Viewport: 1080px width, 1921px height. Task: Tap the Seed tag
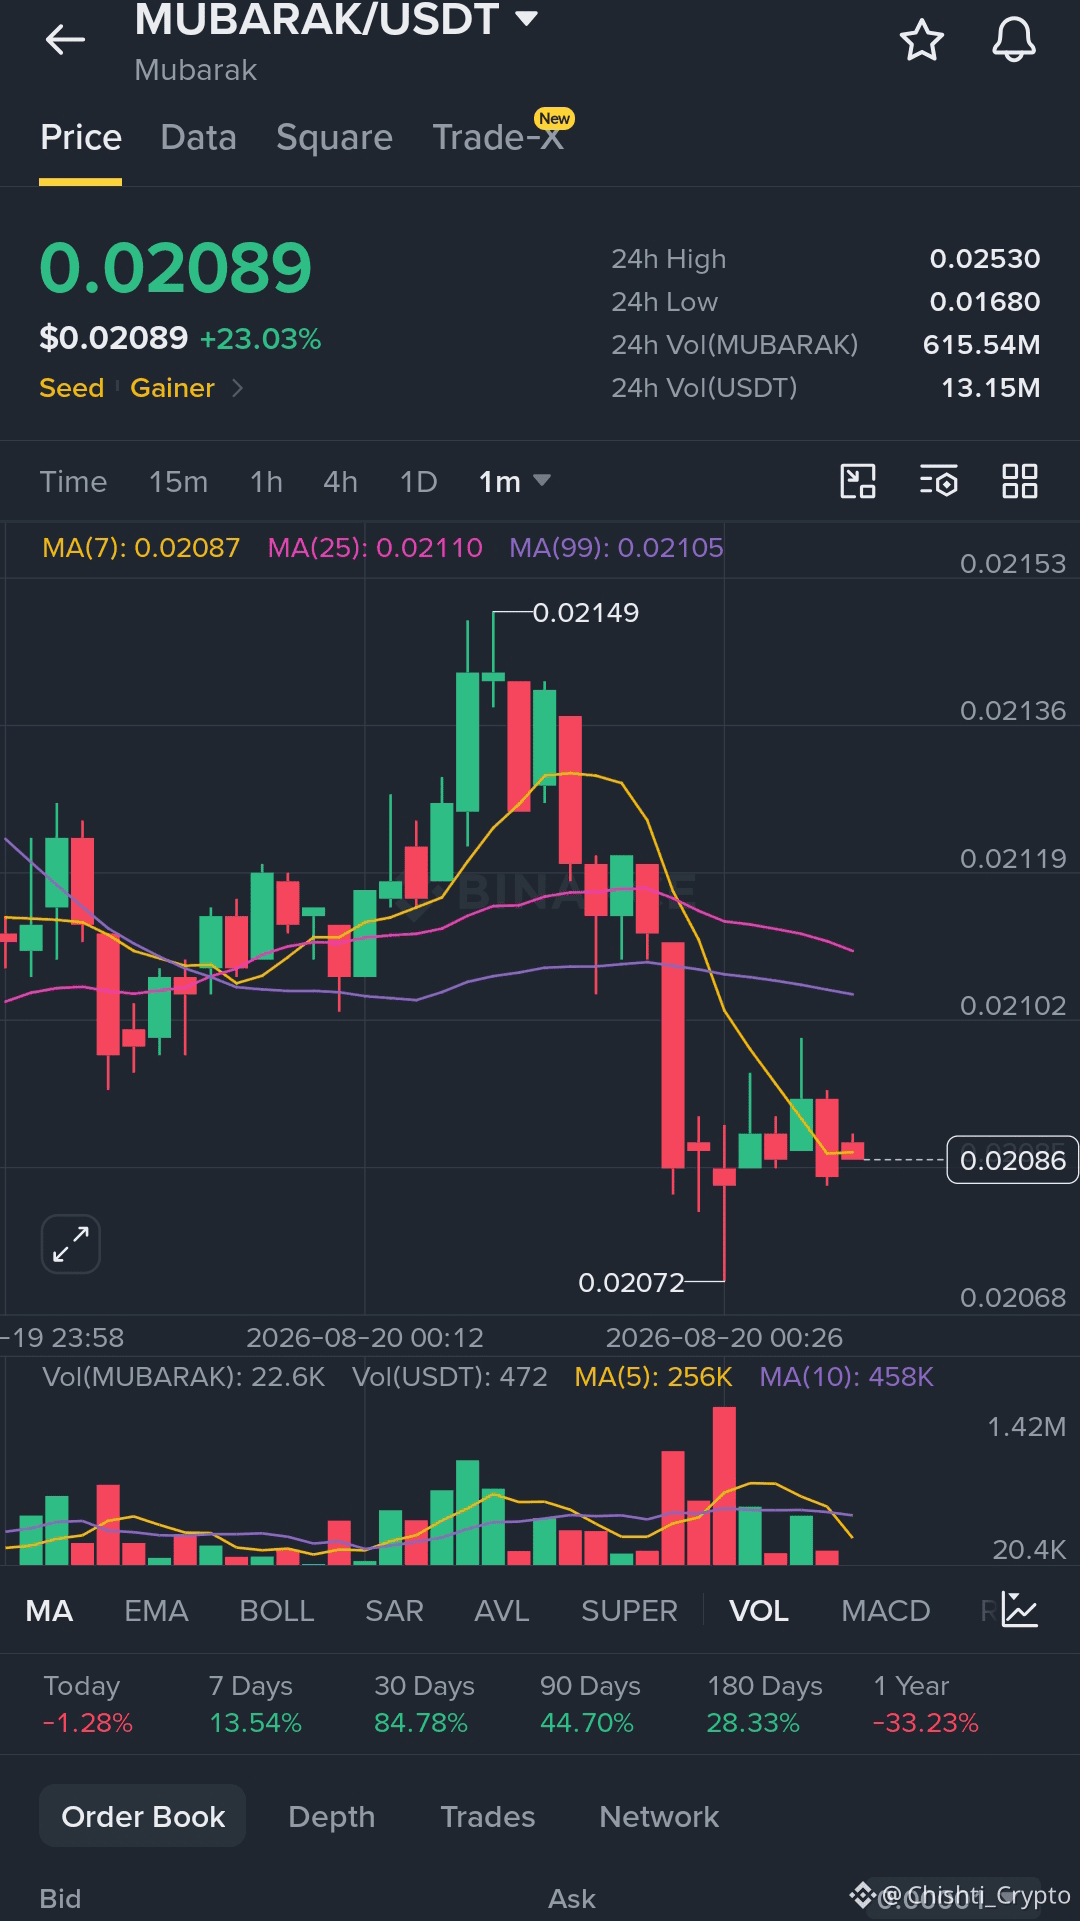pyautogui.click(x=71, y=388)
